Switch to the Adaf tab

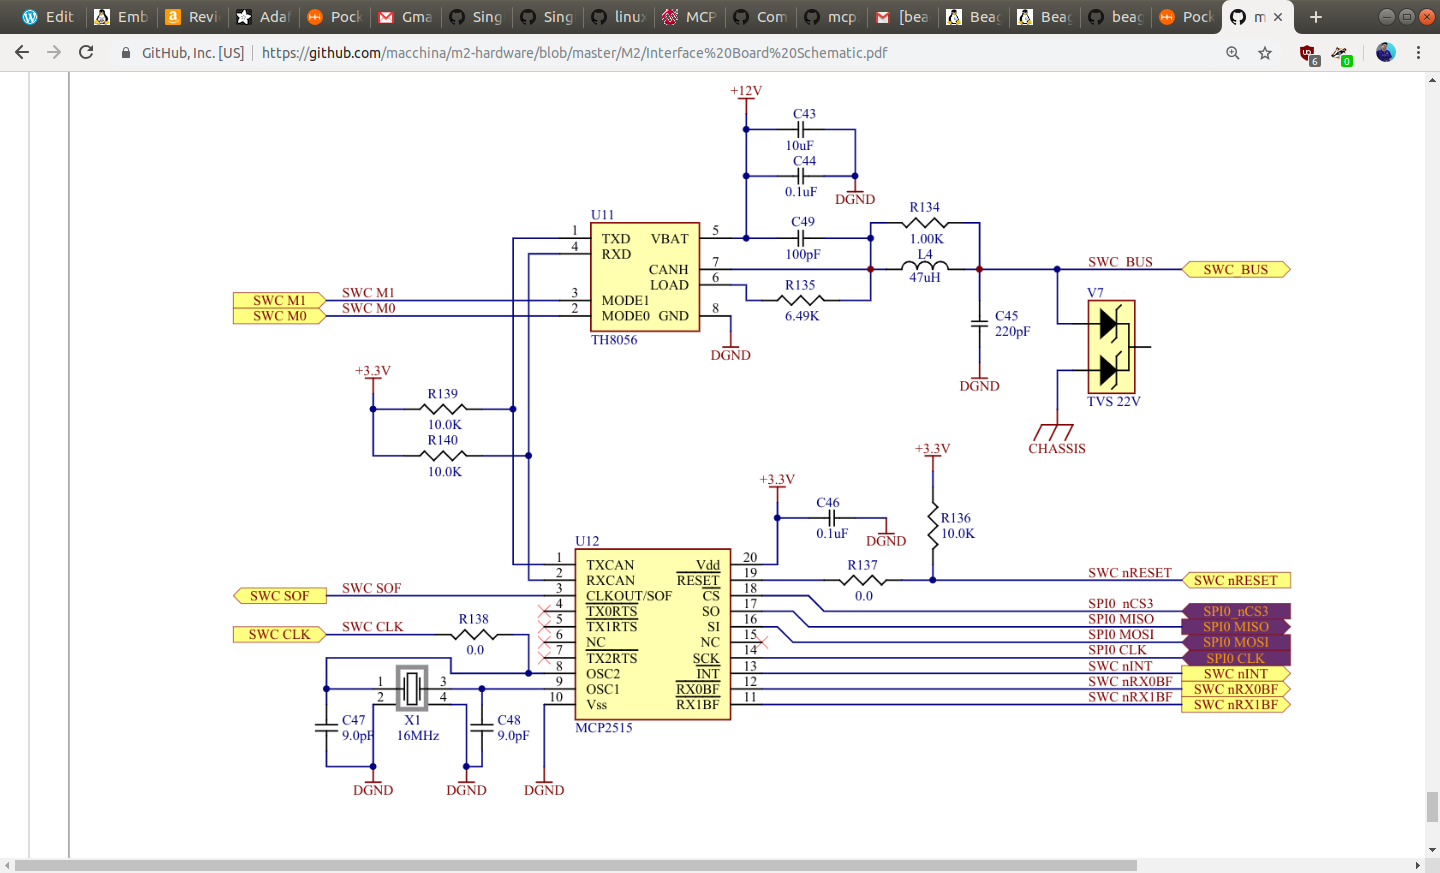tap(263, 17)
